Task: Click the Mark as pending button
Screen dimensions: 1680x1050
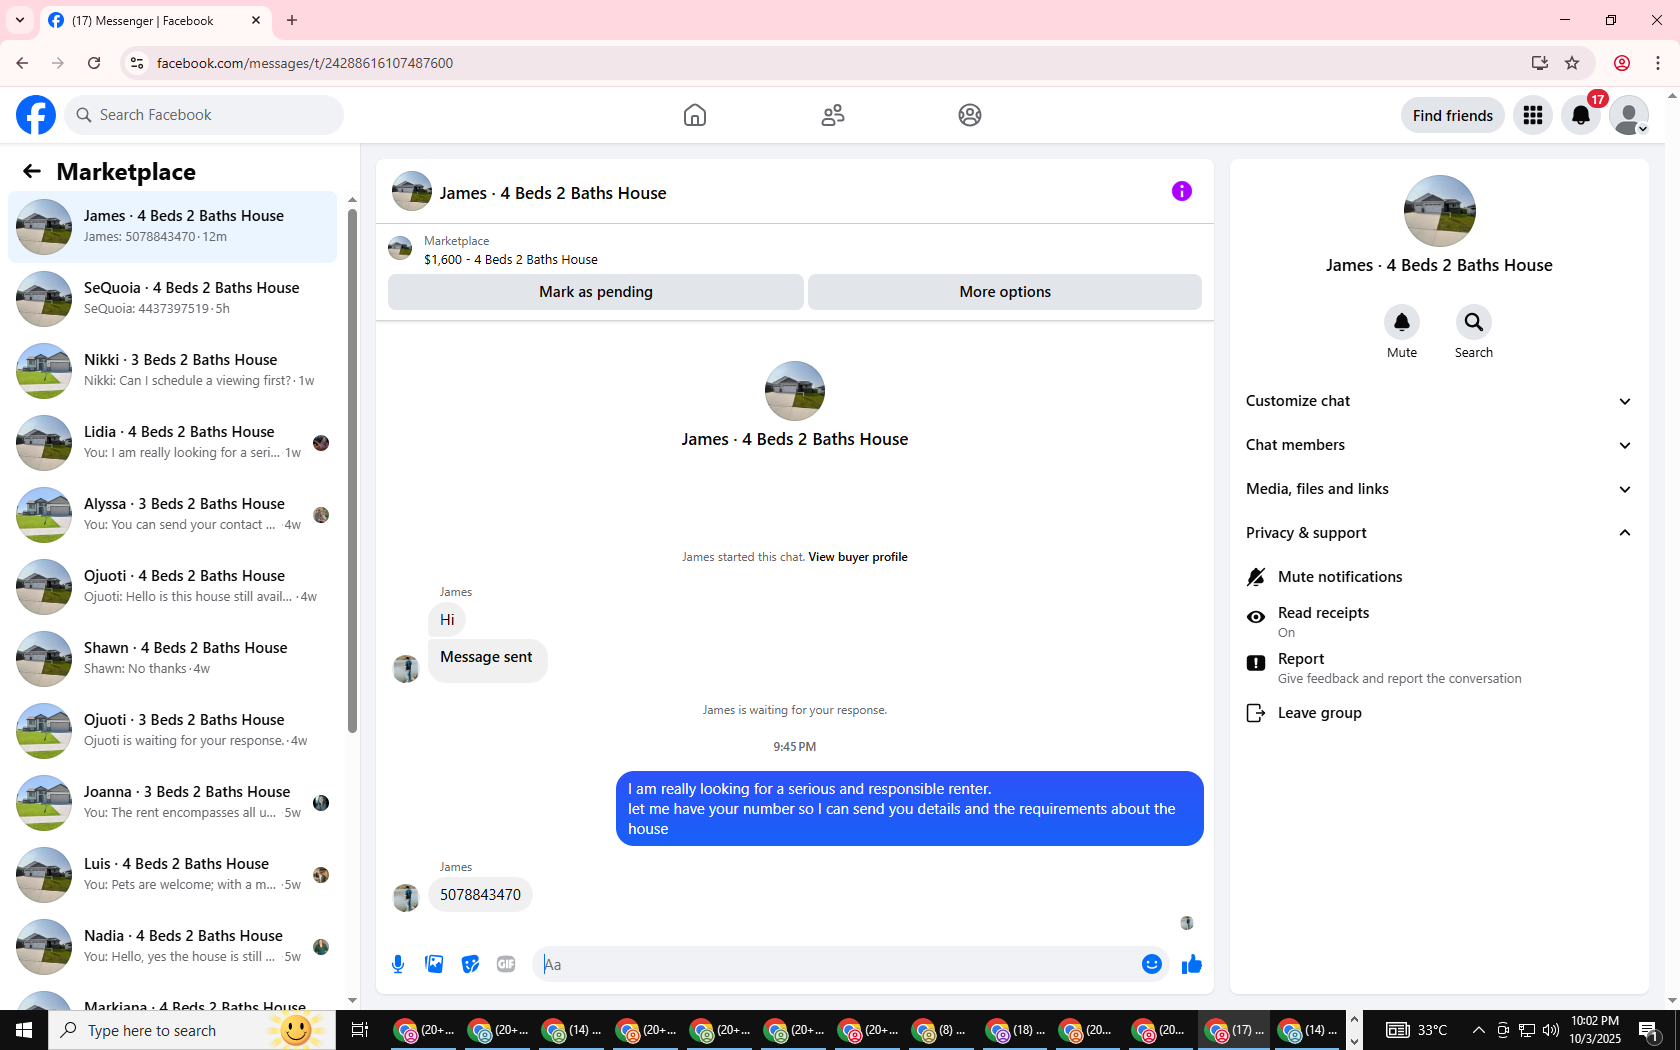Action: pos(596,292)
